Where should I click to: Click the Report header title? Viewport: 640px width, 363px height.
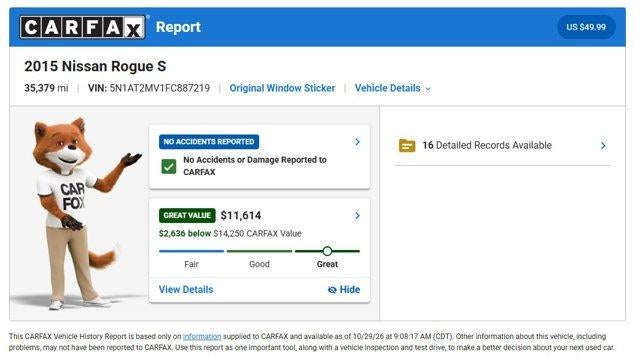[x=178, y=27]
